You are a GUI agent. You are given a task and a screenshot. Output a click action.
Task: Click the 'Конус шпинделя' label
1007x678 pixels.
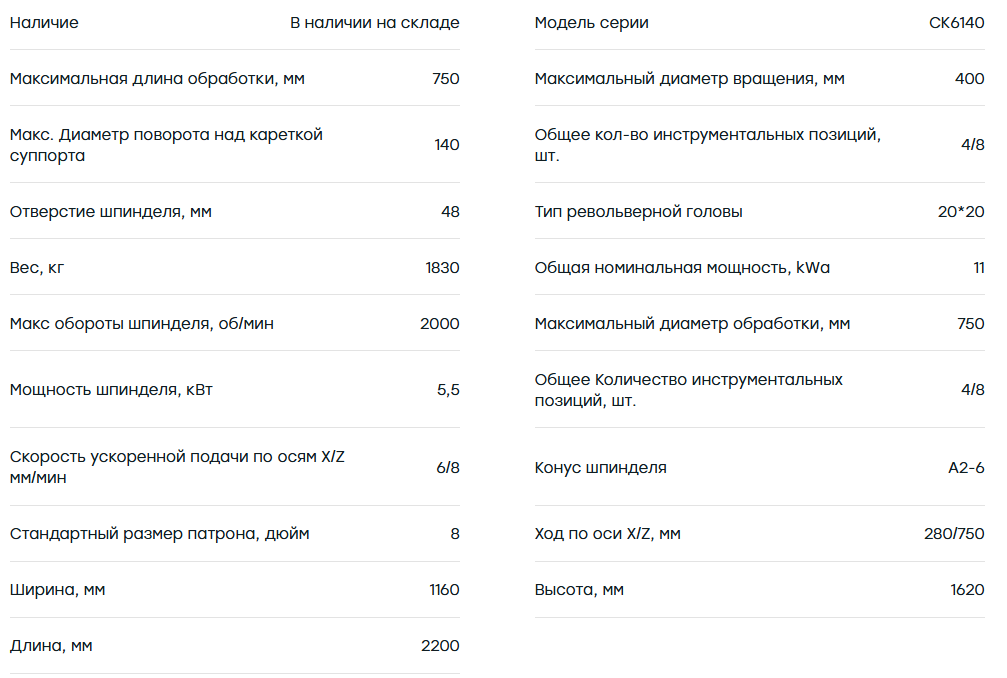point(600,467)
